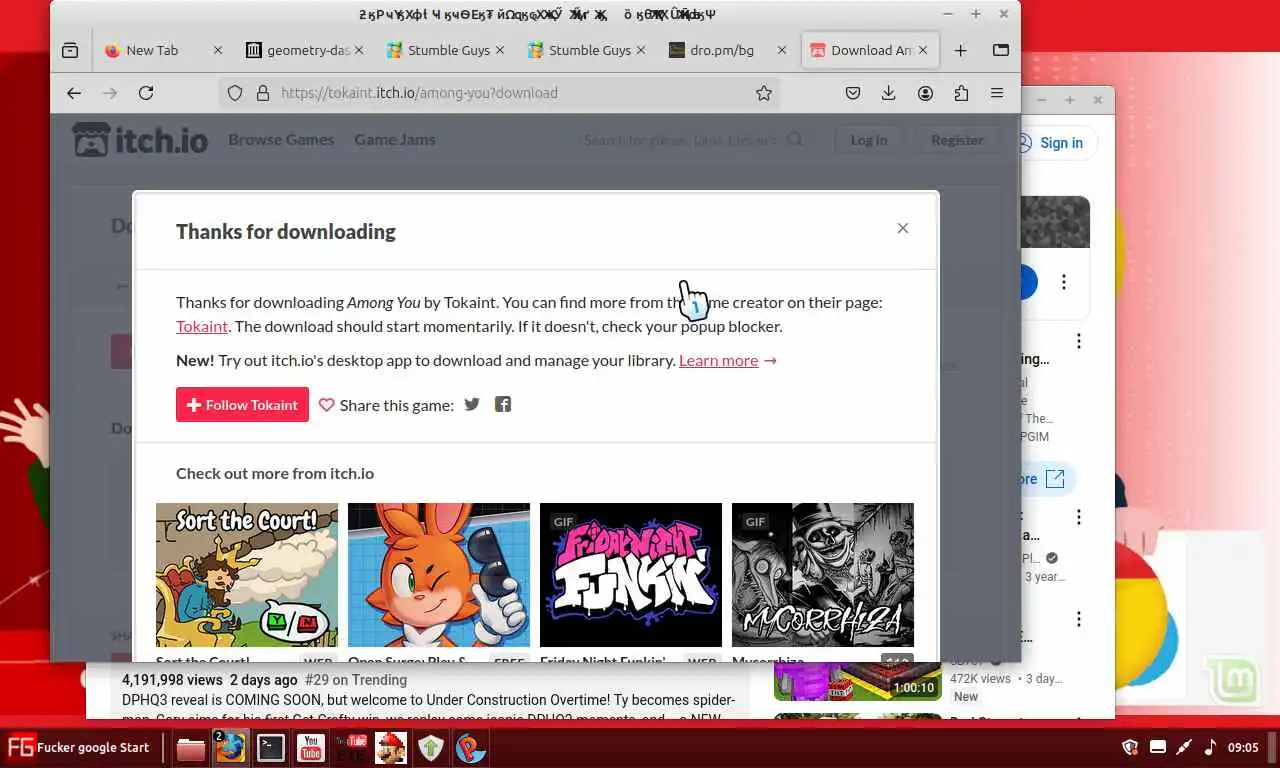Open the 1:00:10 video thumbnail
This screenshot has height=768, width=1280.
tap(857, 681)
